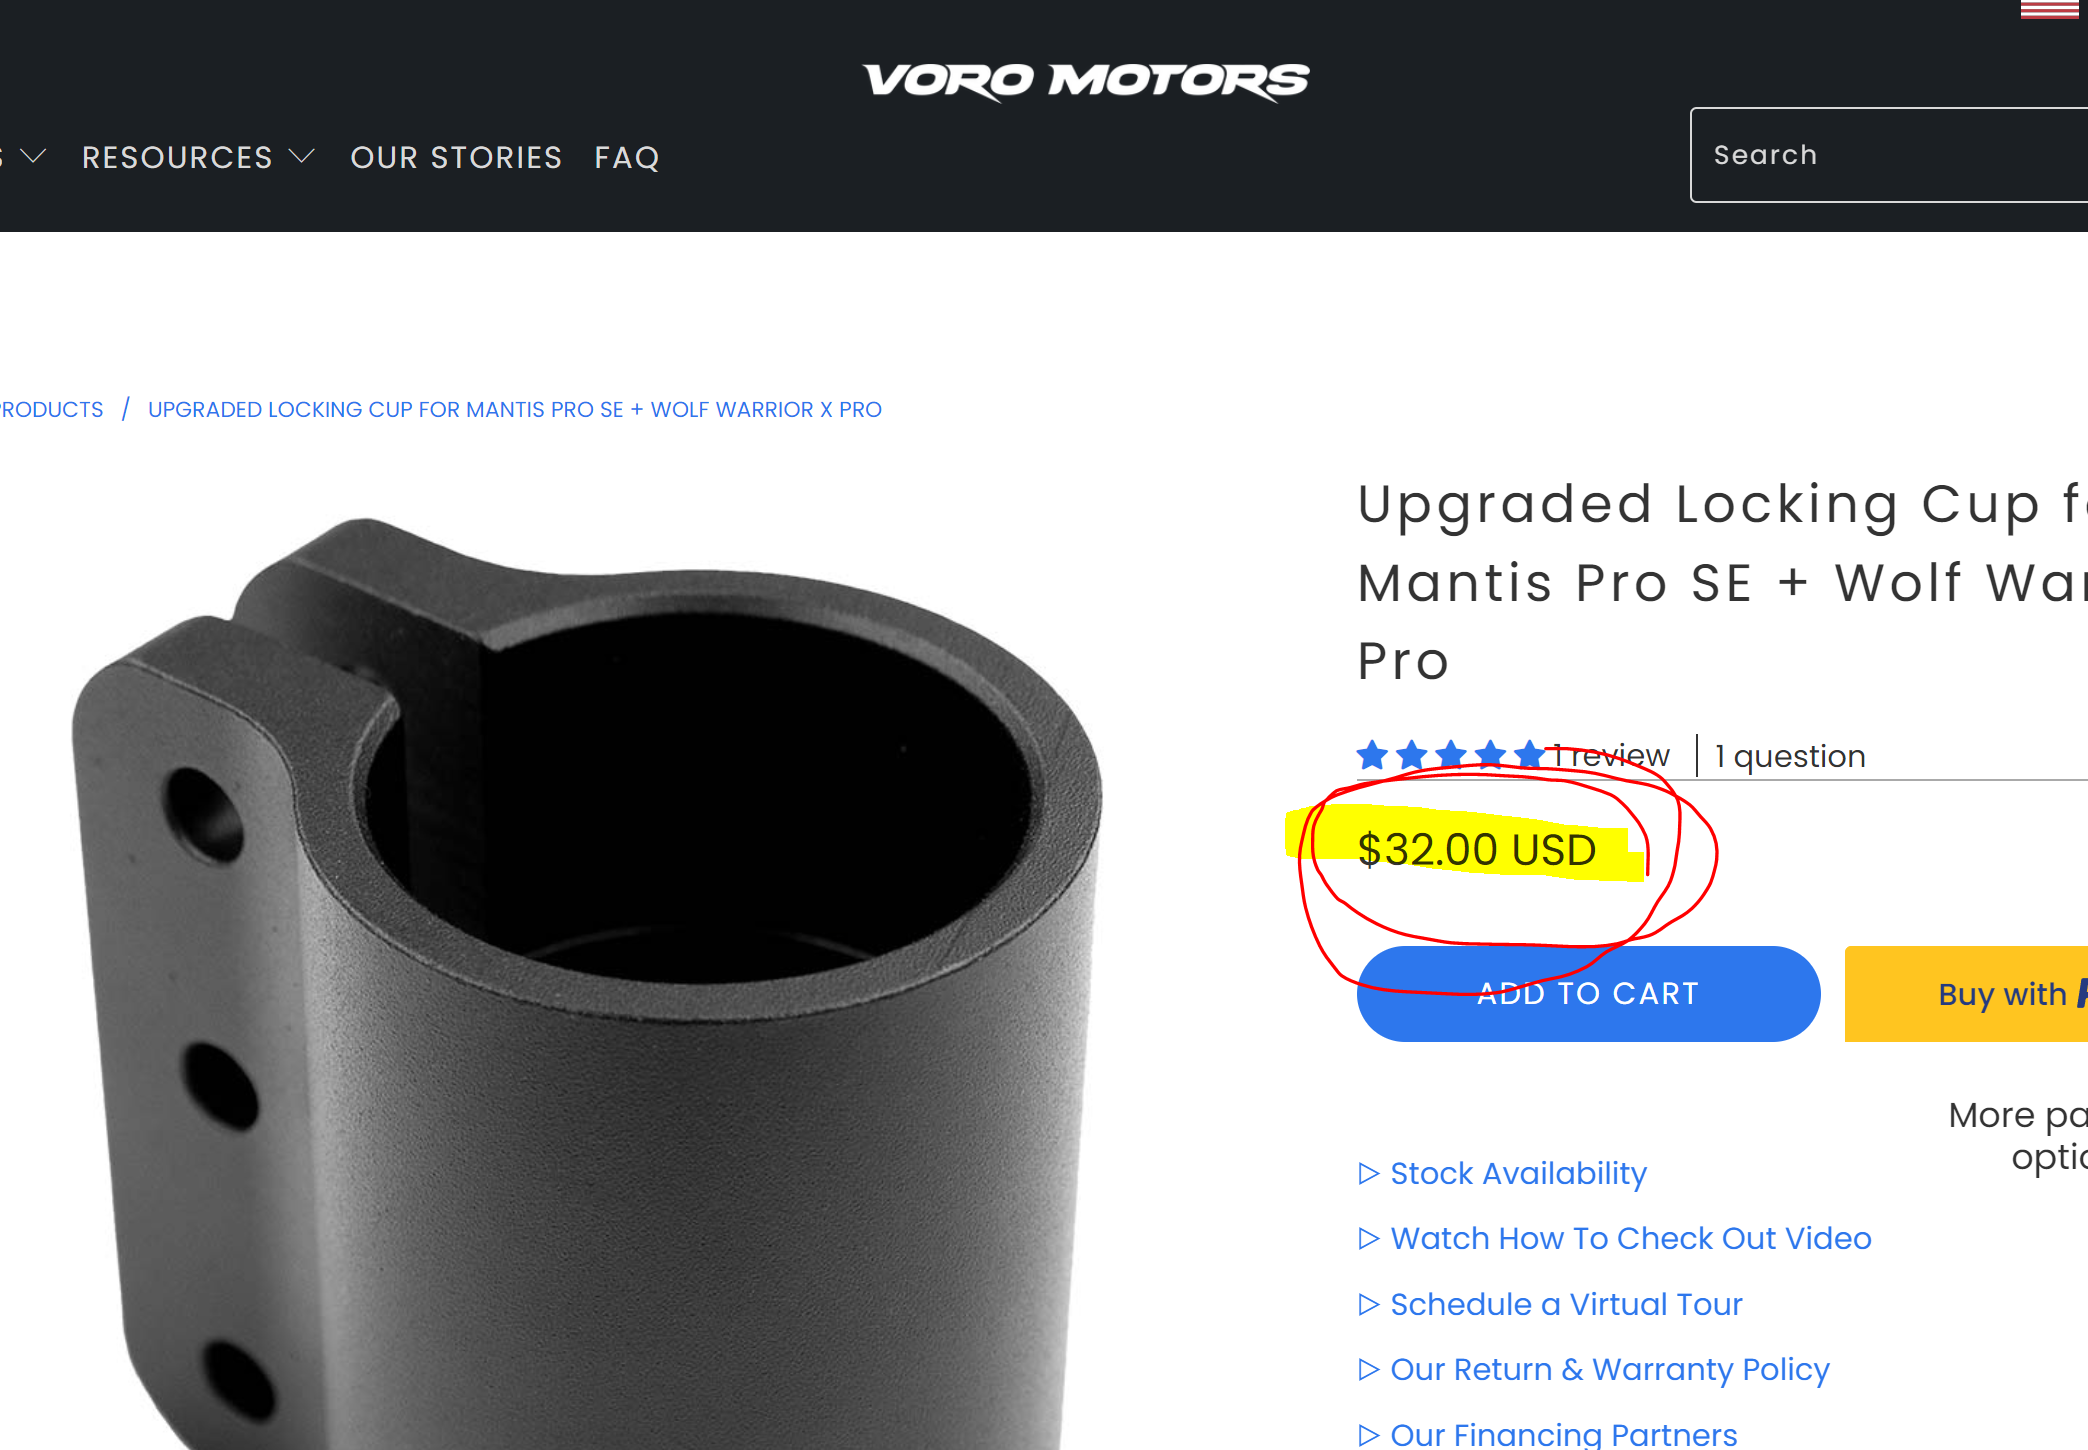Click the Buy with PayPal button
Screen dimensions: 2088x1450
coord(1966,993)
